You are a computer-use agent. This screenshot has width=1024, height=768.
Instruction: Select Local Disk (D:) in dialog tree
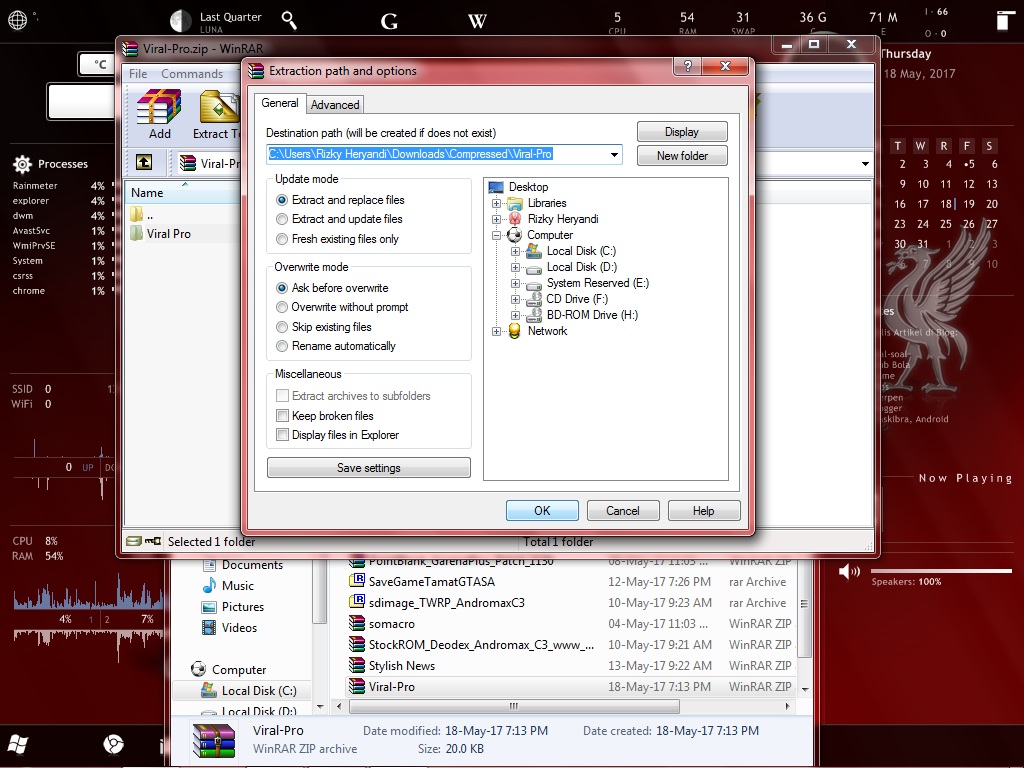click(571, 267)
